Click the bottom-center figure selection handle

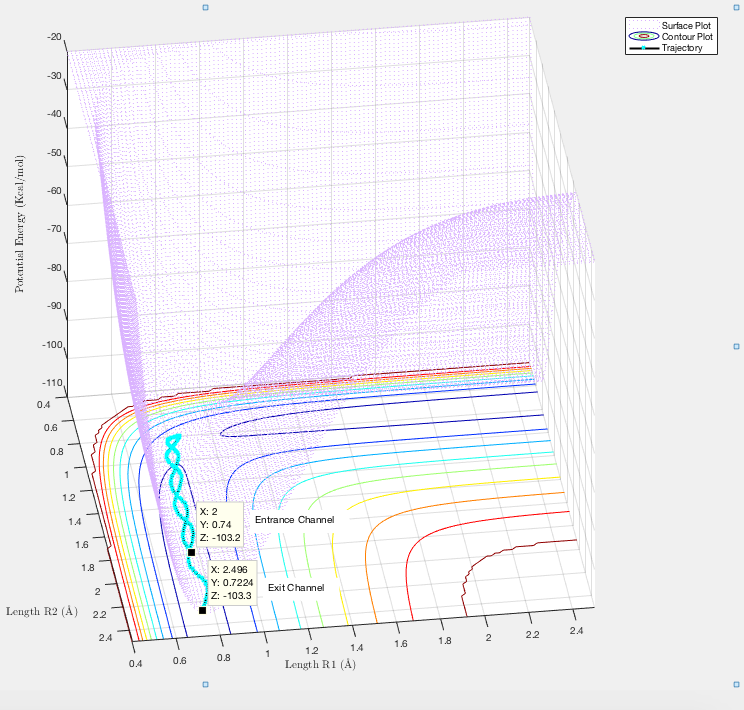click(x=206, y=685)
